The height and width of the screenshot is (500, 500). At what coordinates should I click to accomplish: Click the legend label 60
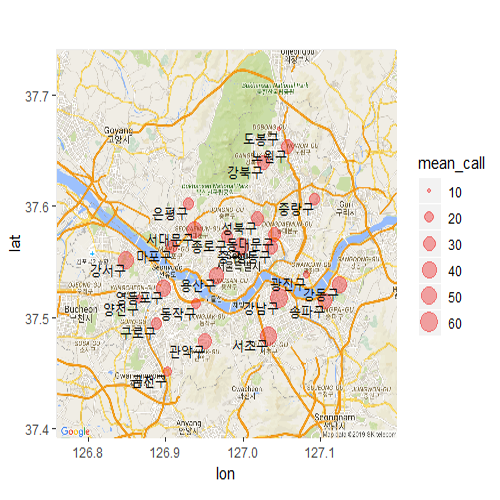click(x=455, y=324)
